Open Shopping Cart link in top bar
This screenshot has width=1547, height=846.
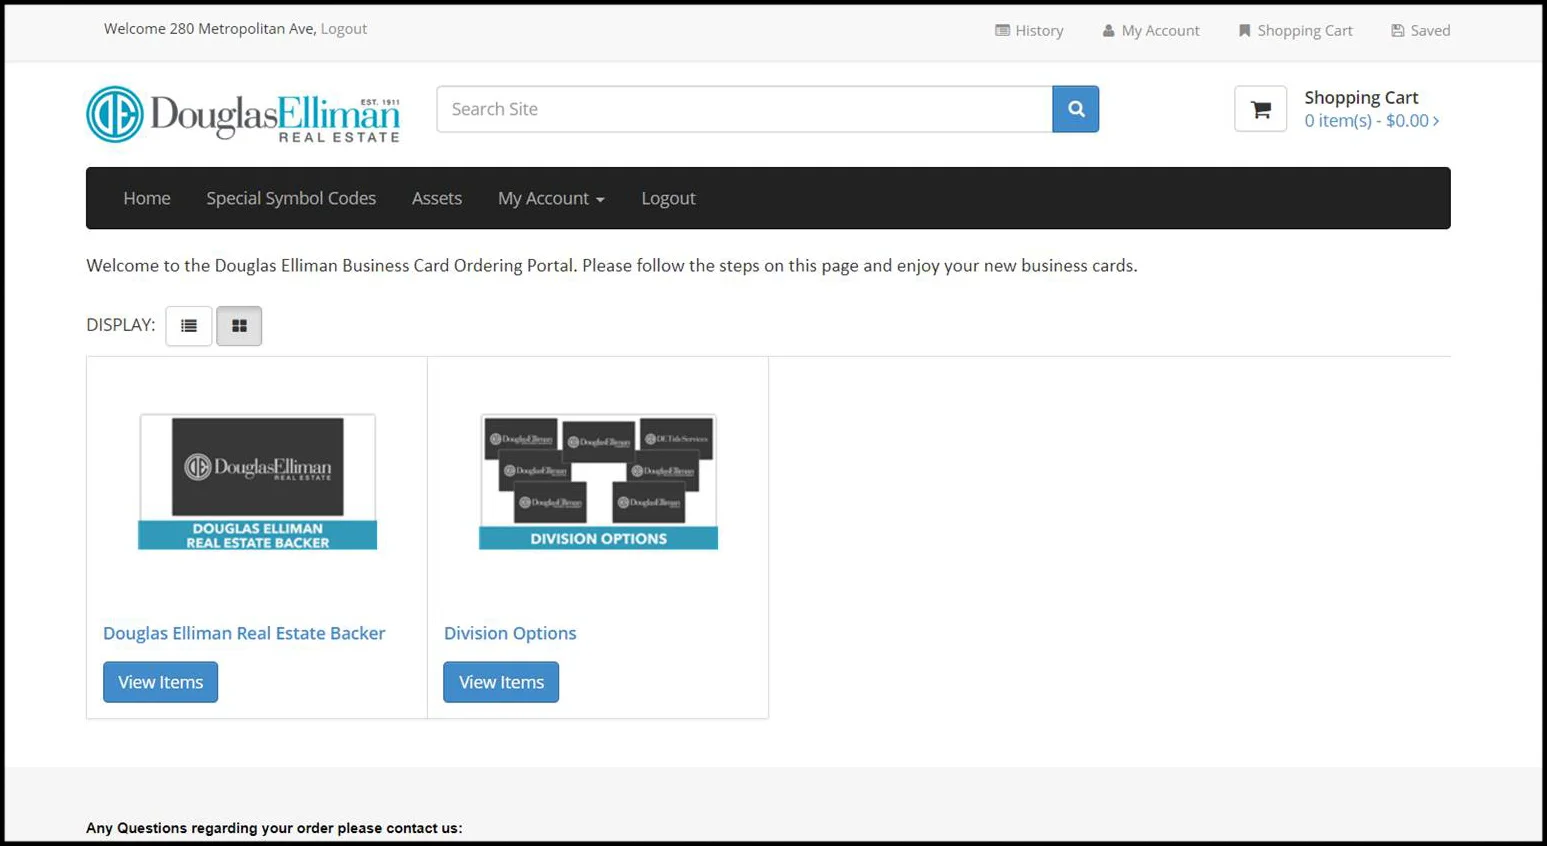click(x=1295, y=31)
